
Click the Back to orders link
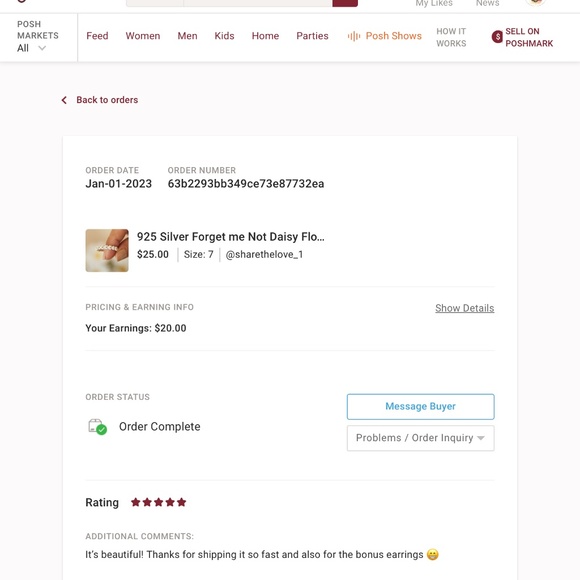pyautogui.click(x=107, y=100)
